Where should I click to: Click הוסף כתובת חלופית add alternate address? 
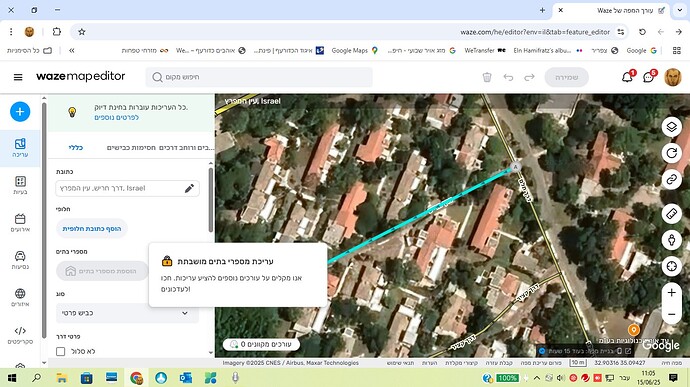(x=92, y=229)
